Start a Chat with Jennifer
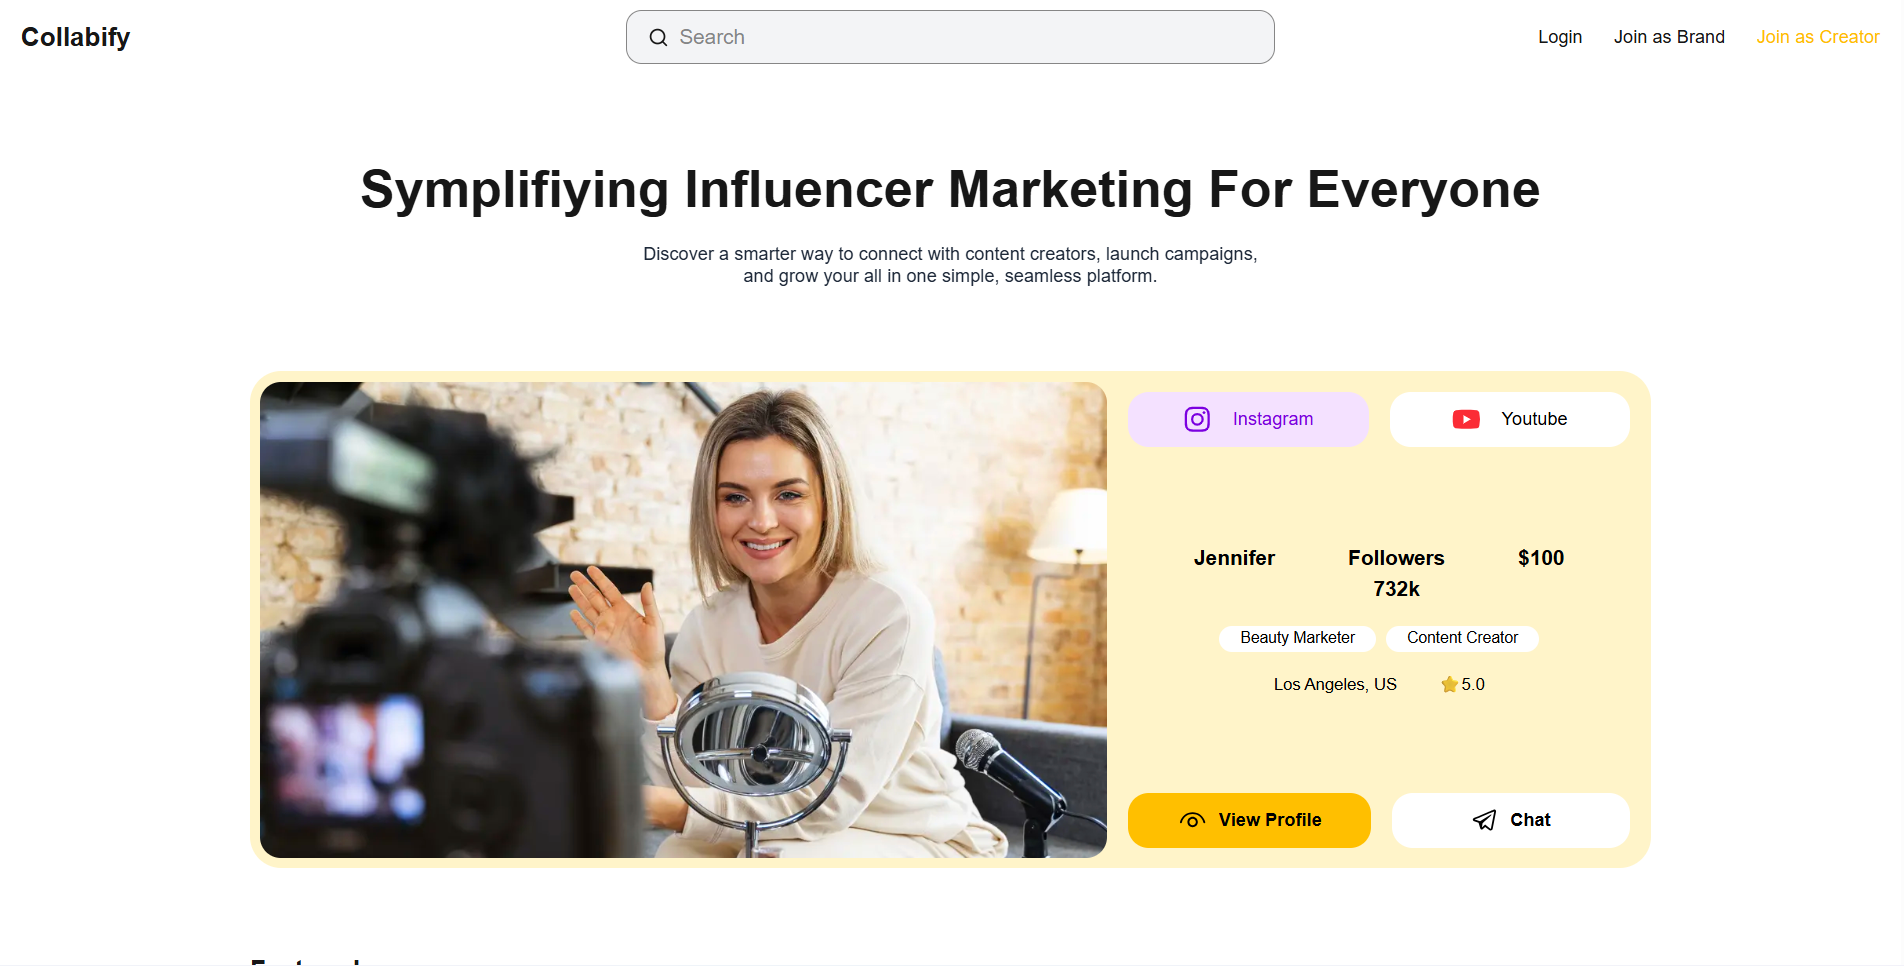This screenshot has width=1904, height=966. [x=1511, y=820]
